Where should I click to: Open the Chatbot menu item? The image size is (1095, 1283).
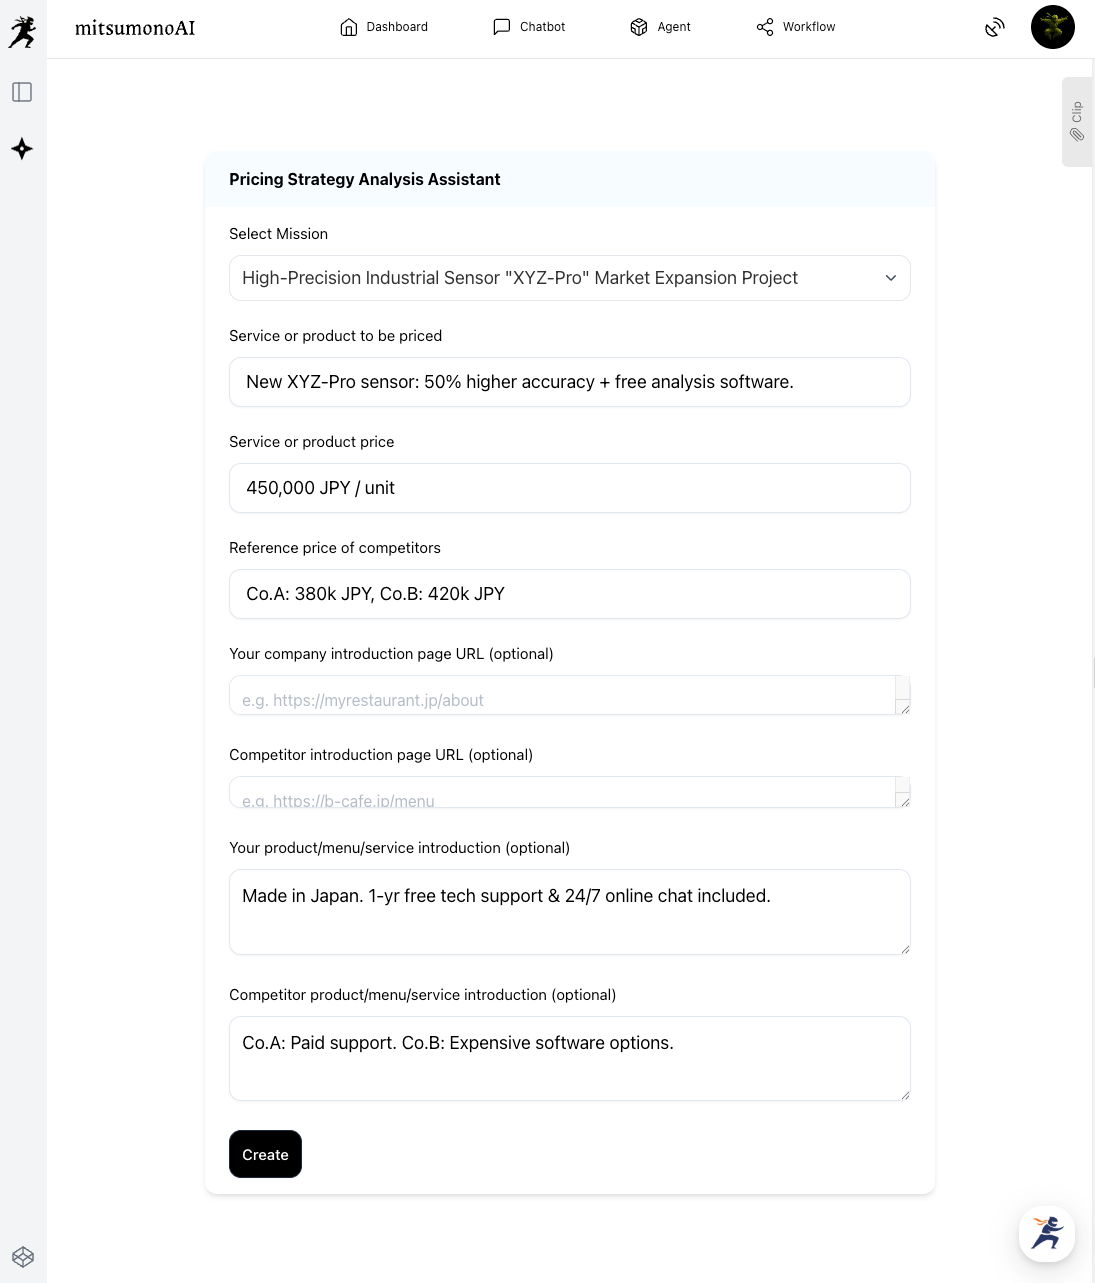point(529,27)
